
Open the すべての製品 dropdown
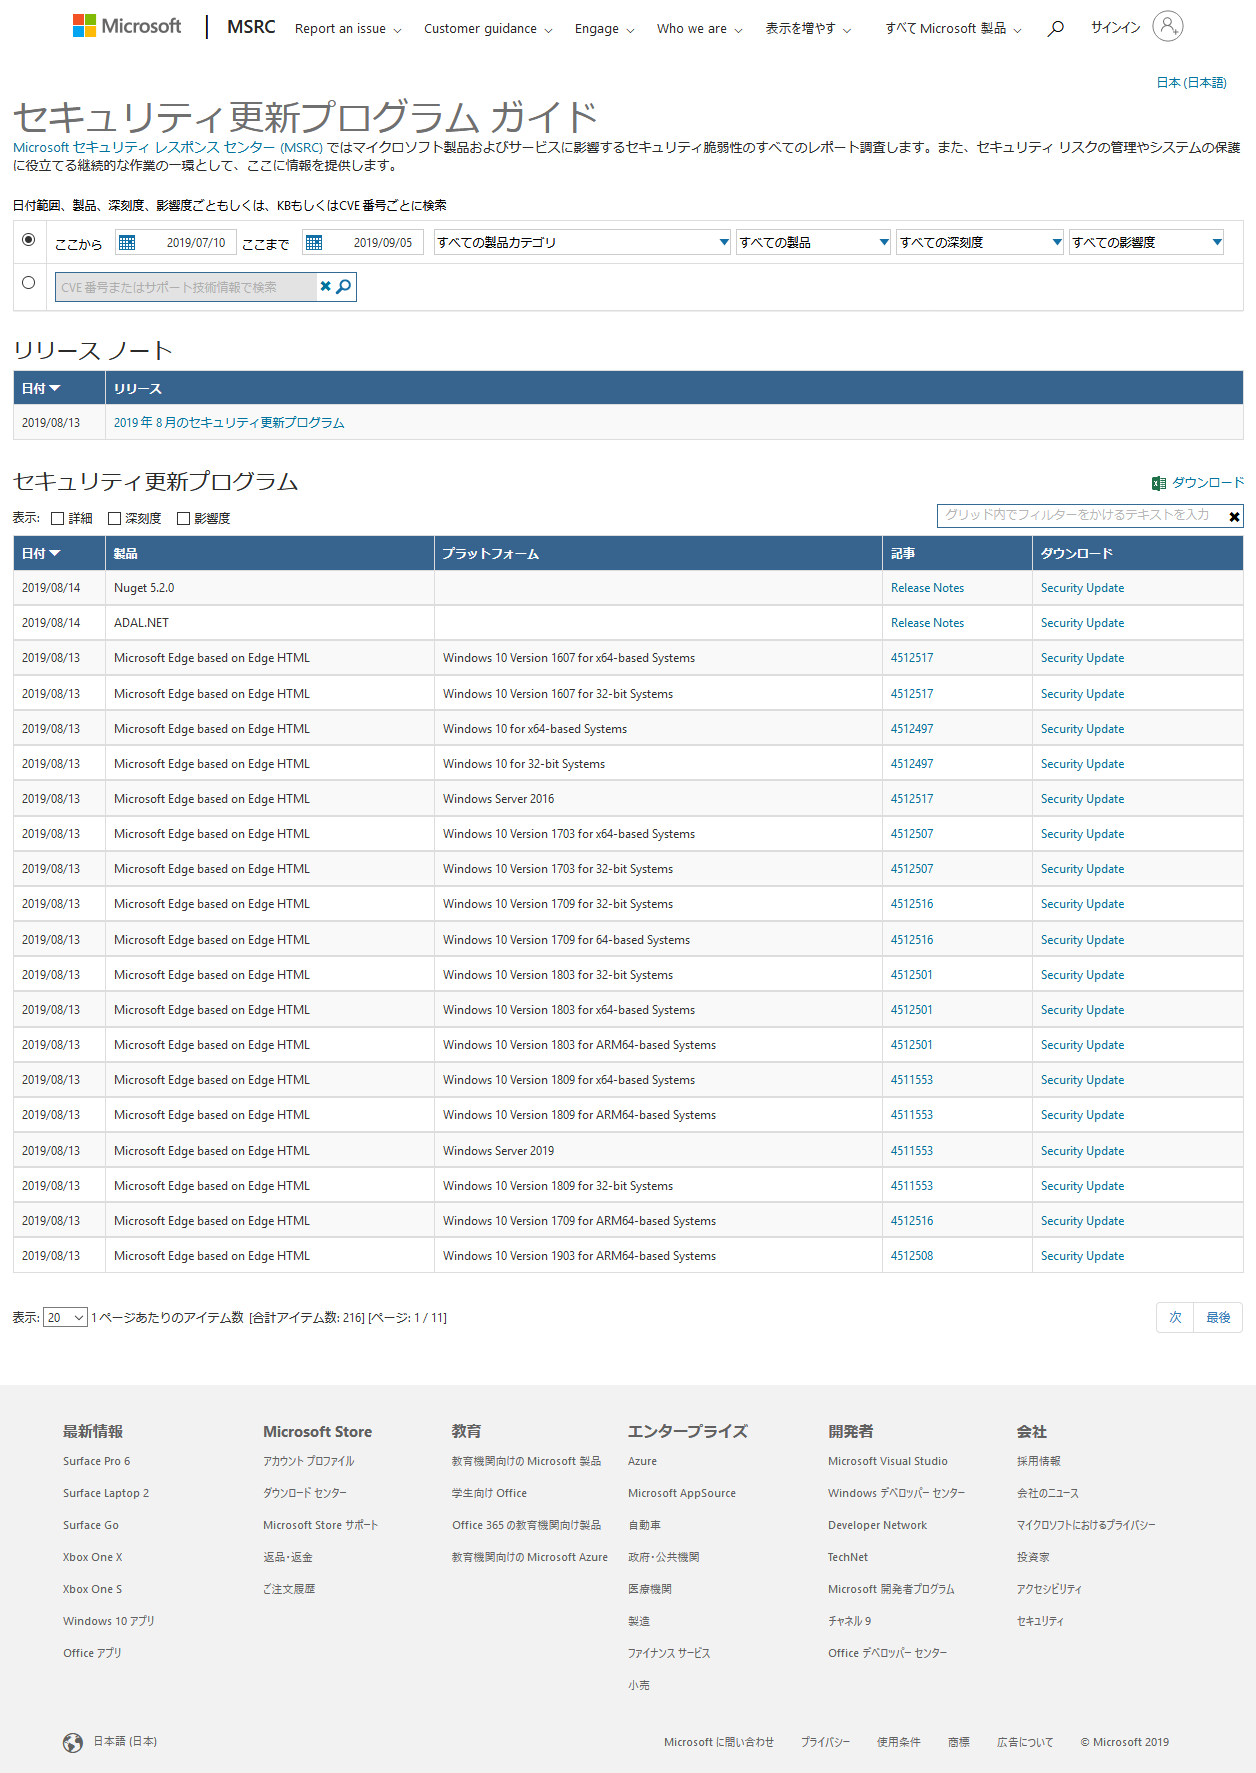pos(813,242)
